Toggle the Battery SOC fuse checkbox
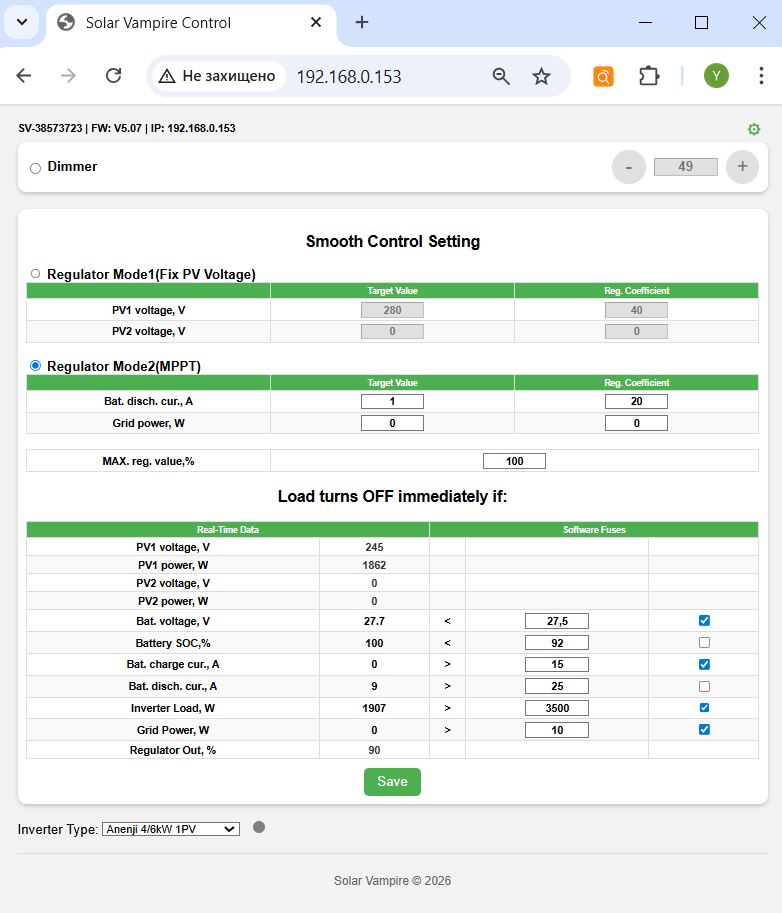 704,642
